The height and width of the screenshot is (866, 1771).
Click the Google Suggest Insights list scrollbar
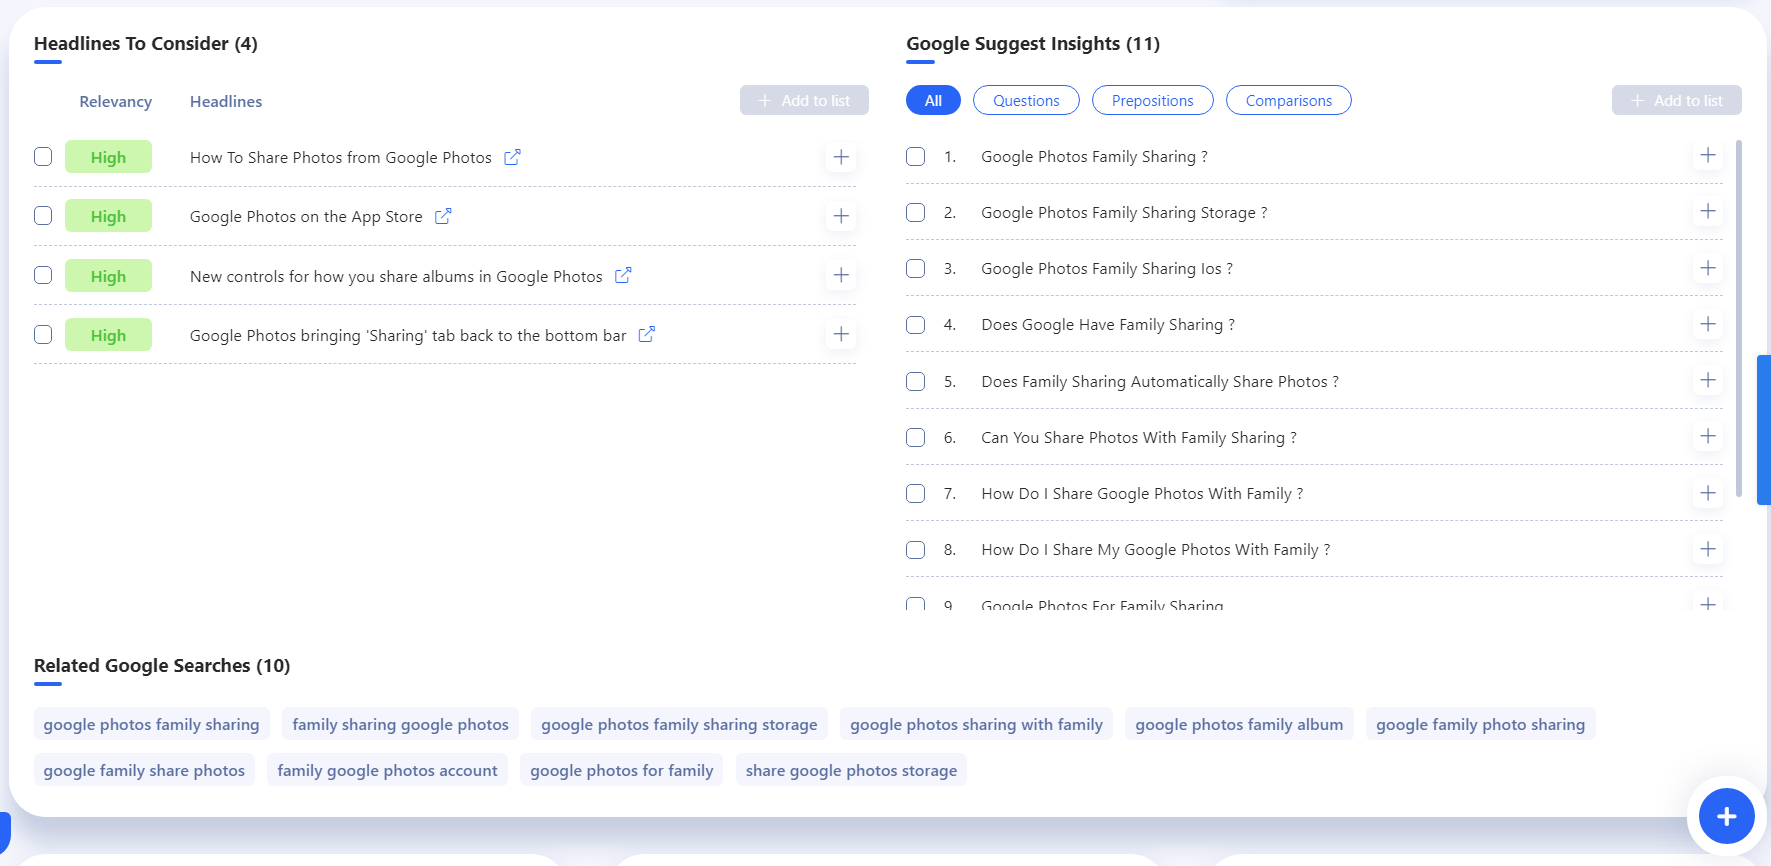pos(1739,318)
